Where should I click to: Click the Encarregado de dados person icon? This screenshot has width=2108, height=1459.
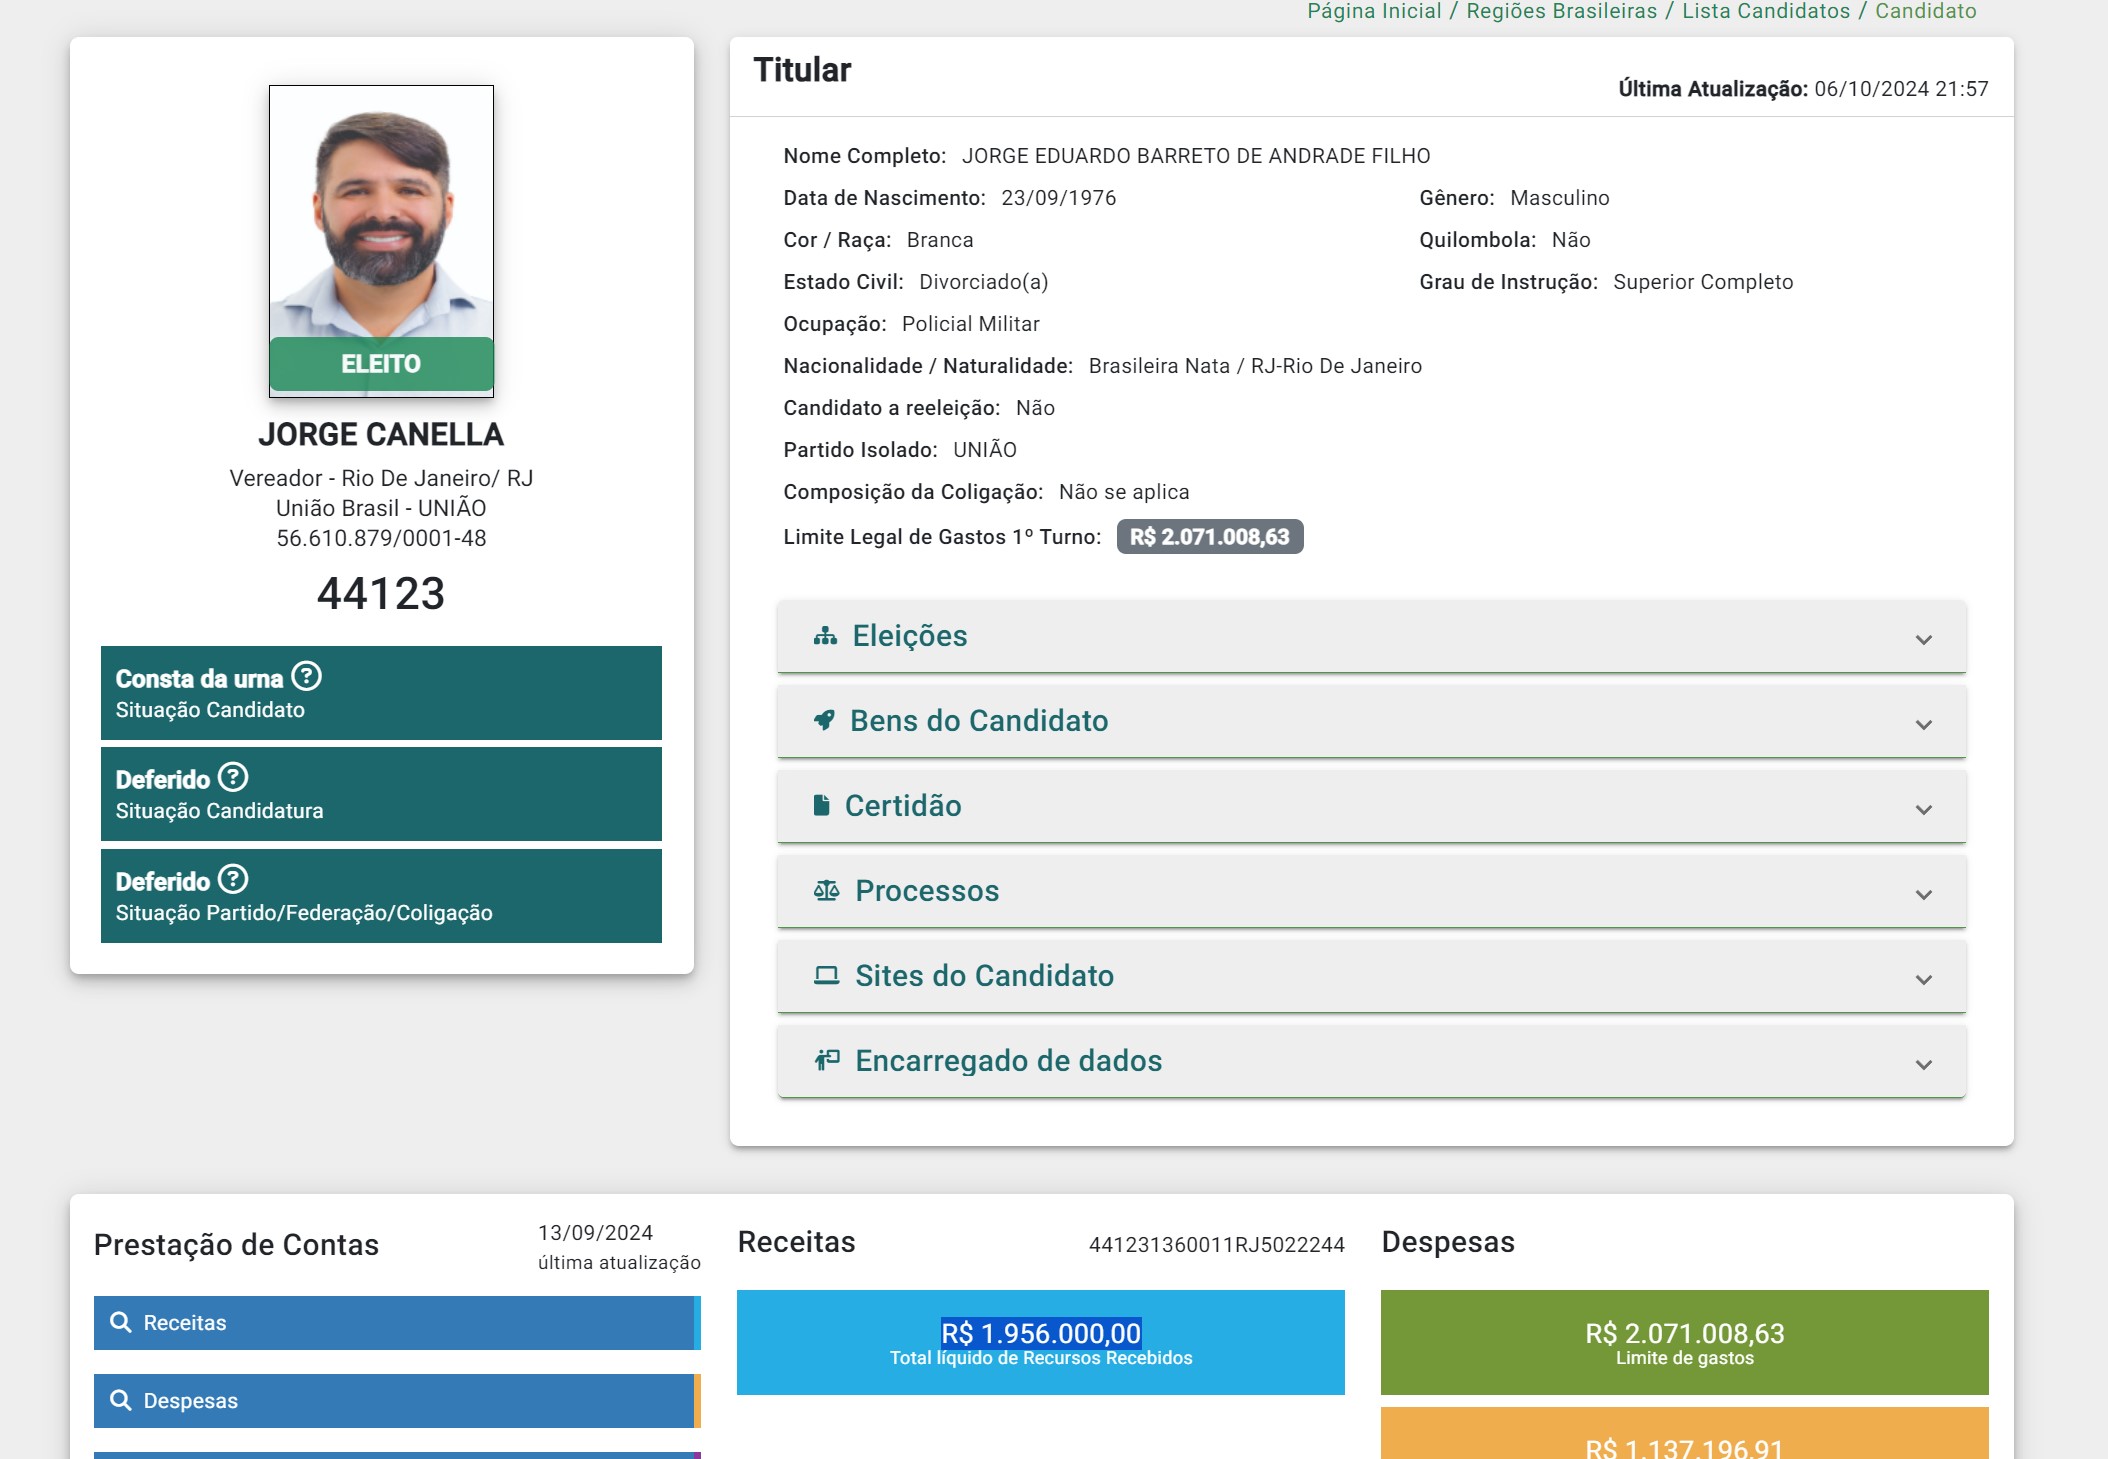[x=826, y=1060]
